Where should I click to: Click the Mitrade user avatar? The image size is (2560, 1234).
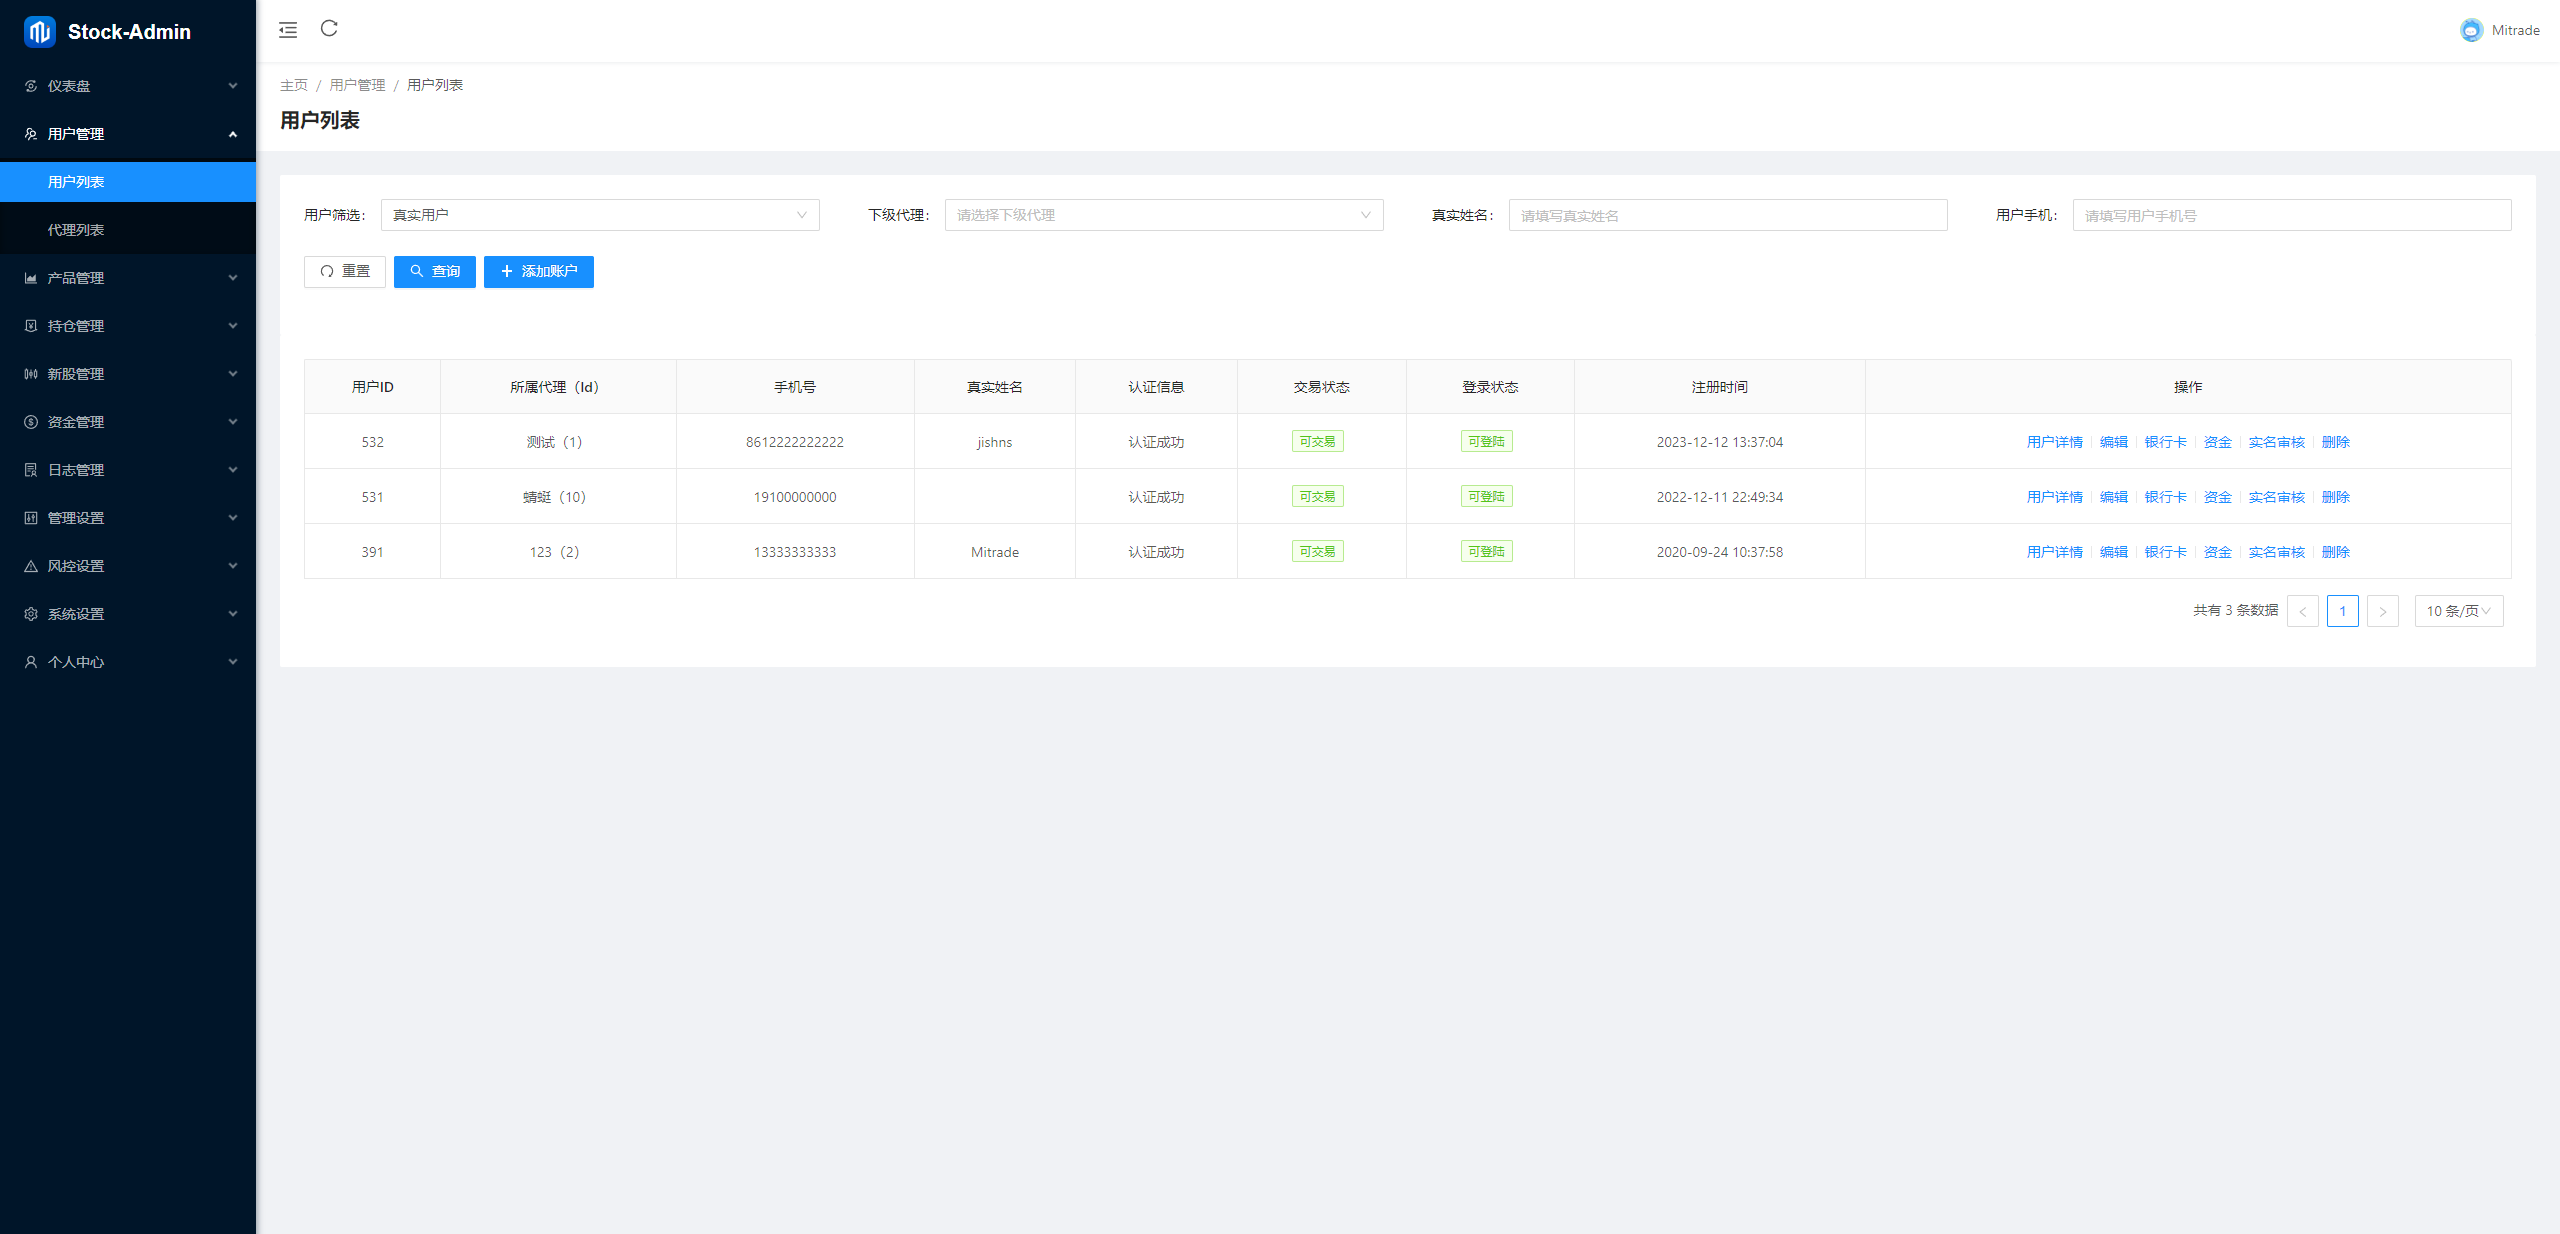tap(2471, 30)
